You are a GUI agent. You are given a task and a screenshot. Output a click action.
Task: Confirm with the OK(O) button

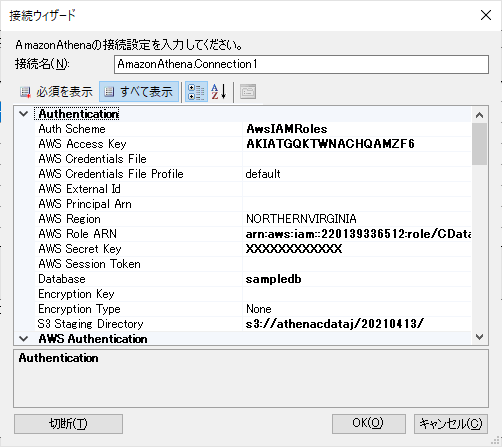coord(369,424)
